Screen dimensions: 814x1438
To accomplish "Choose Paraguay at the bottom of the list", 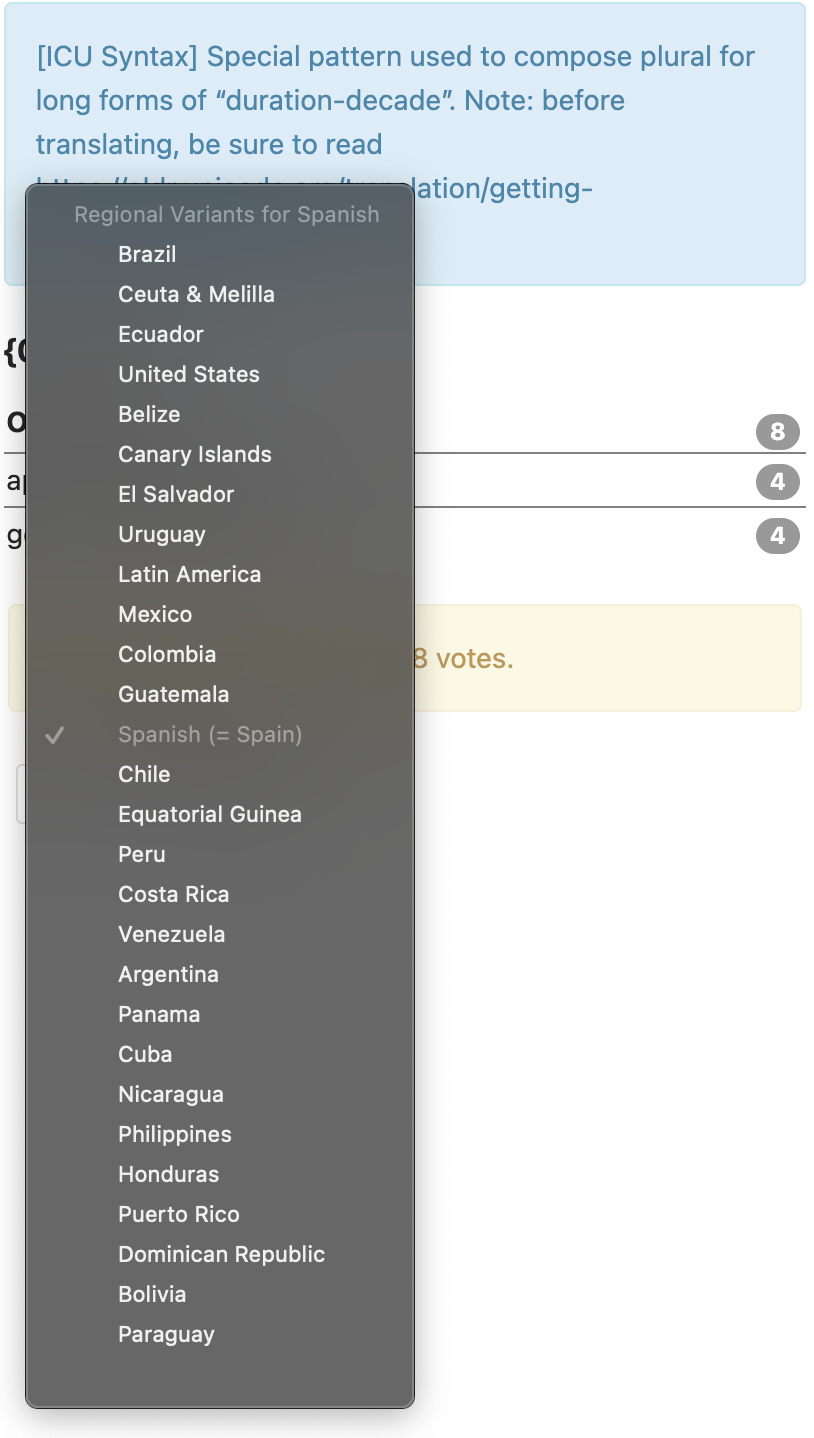I will pos(166,1334).
